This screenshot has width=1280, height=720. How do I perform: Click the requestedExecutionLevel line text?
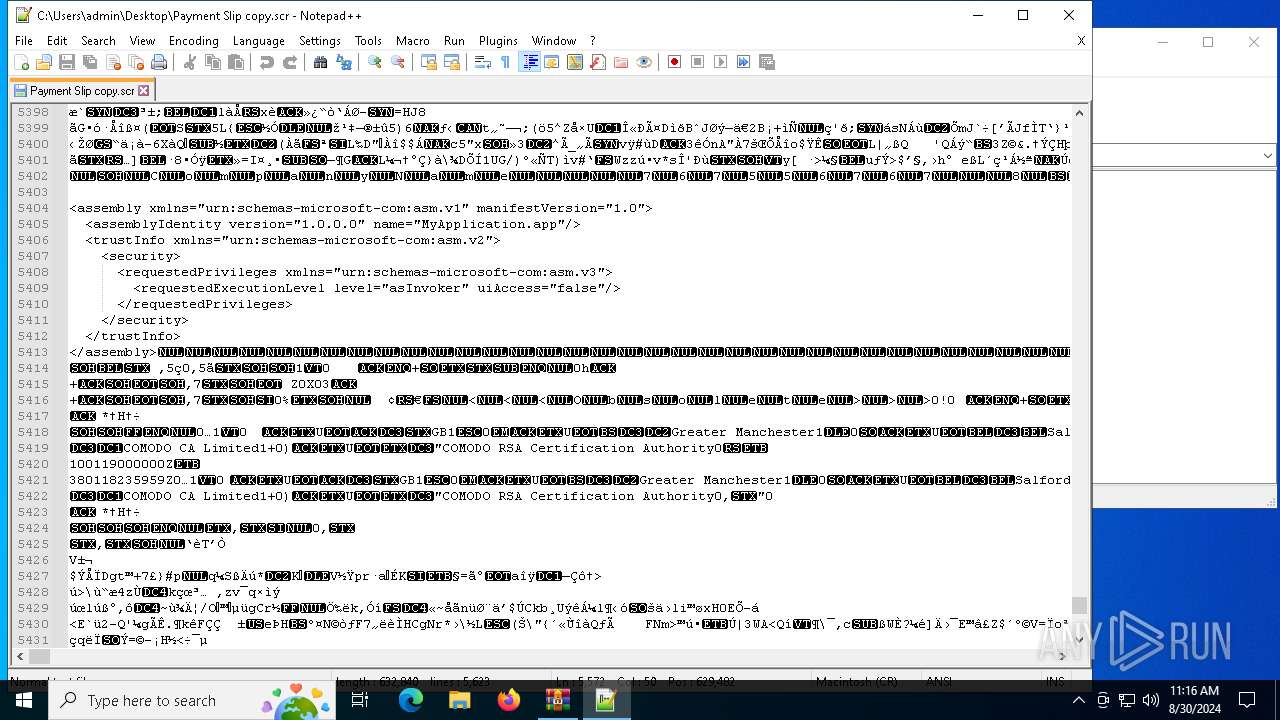click(x=376, y=288)
